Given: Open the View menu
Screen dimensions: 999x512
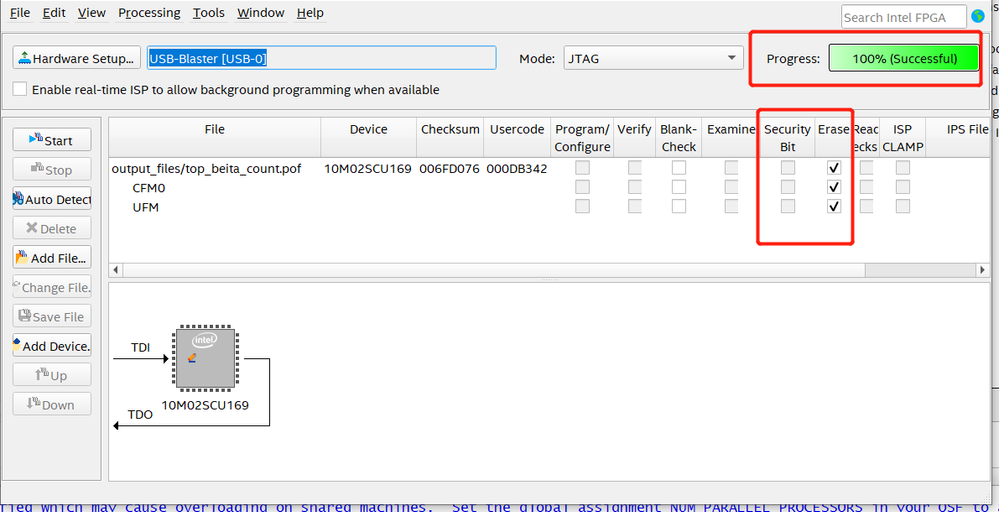Looking at the screenshot, I should pos(92,13).
